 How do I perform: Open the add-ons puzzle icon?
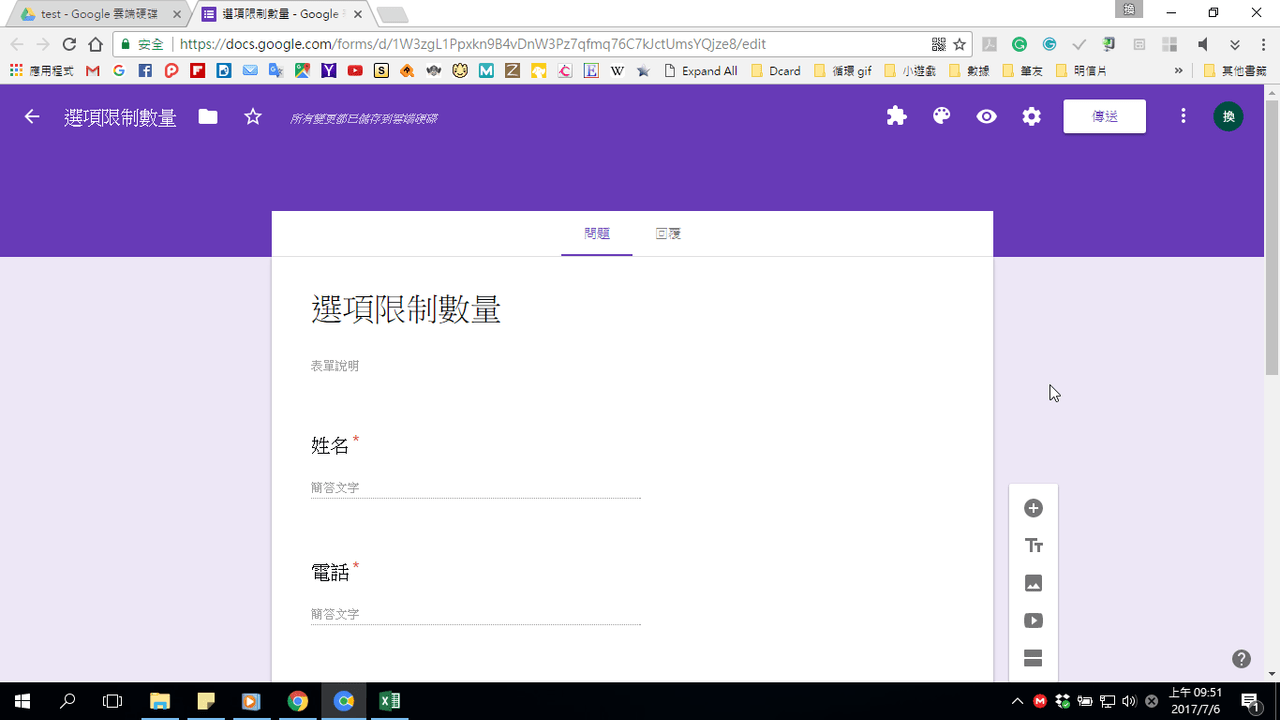[x=897, y=116]
